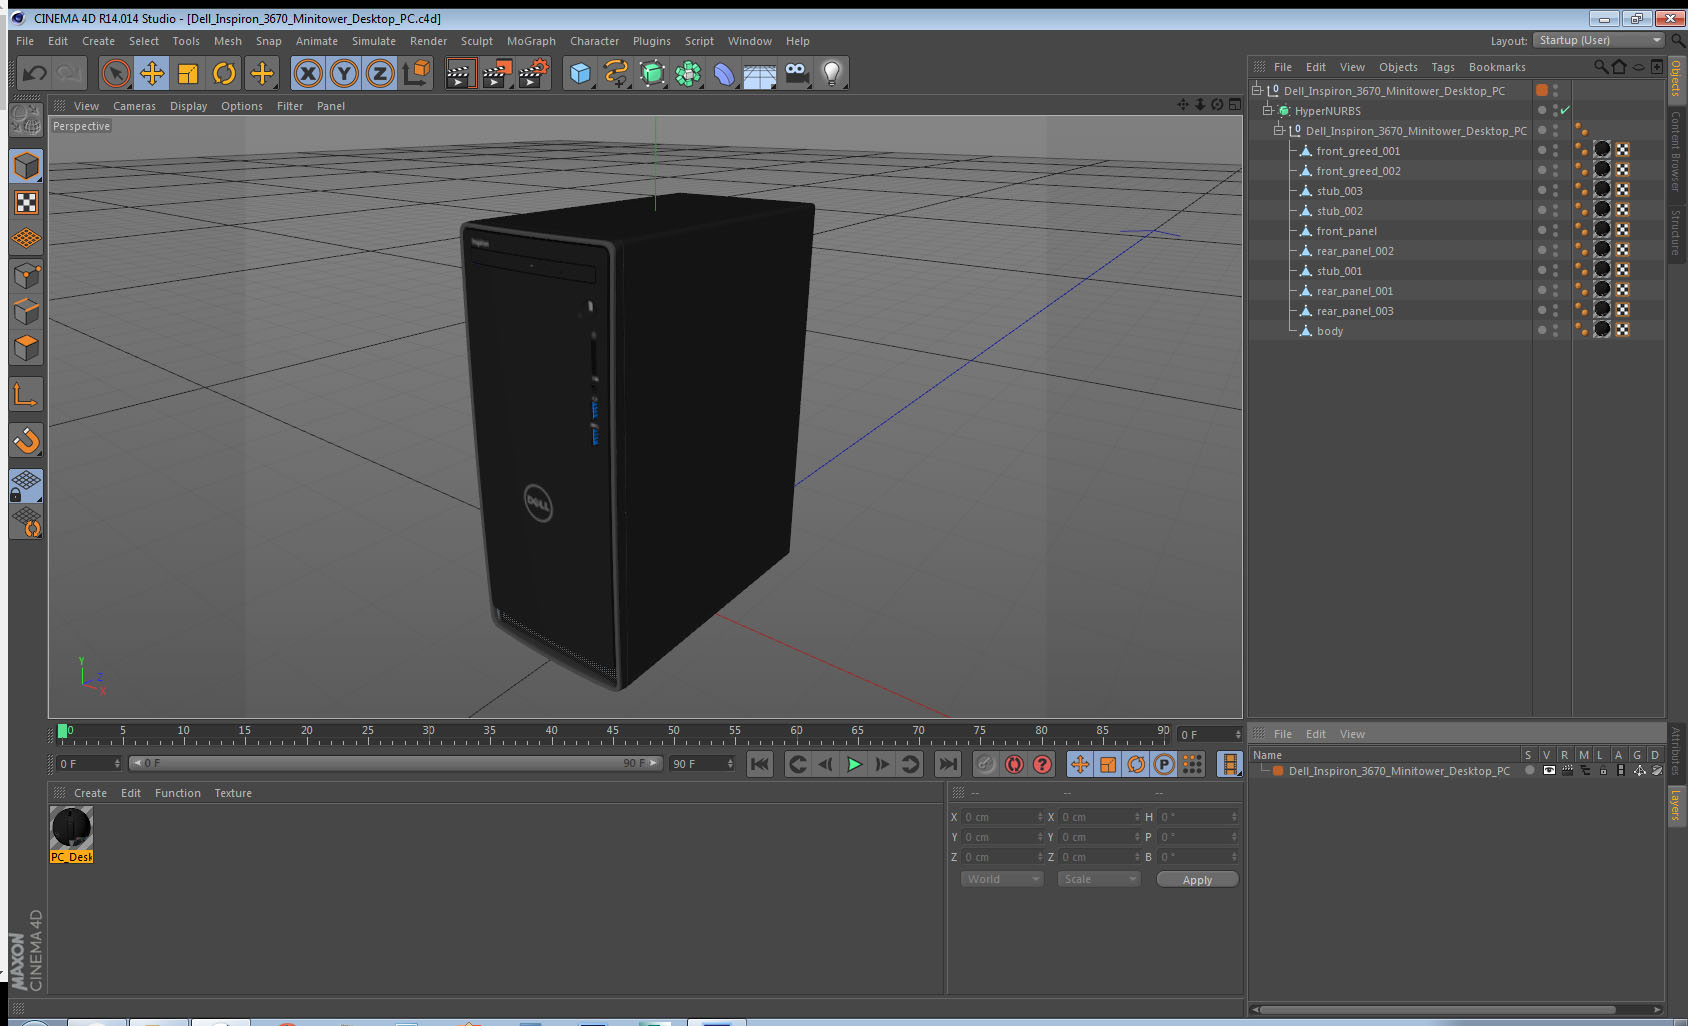Activate the Move tool in toolbar
The image size is (1688, 1026).
(152, 73)
